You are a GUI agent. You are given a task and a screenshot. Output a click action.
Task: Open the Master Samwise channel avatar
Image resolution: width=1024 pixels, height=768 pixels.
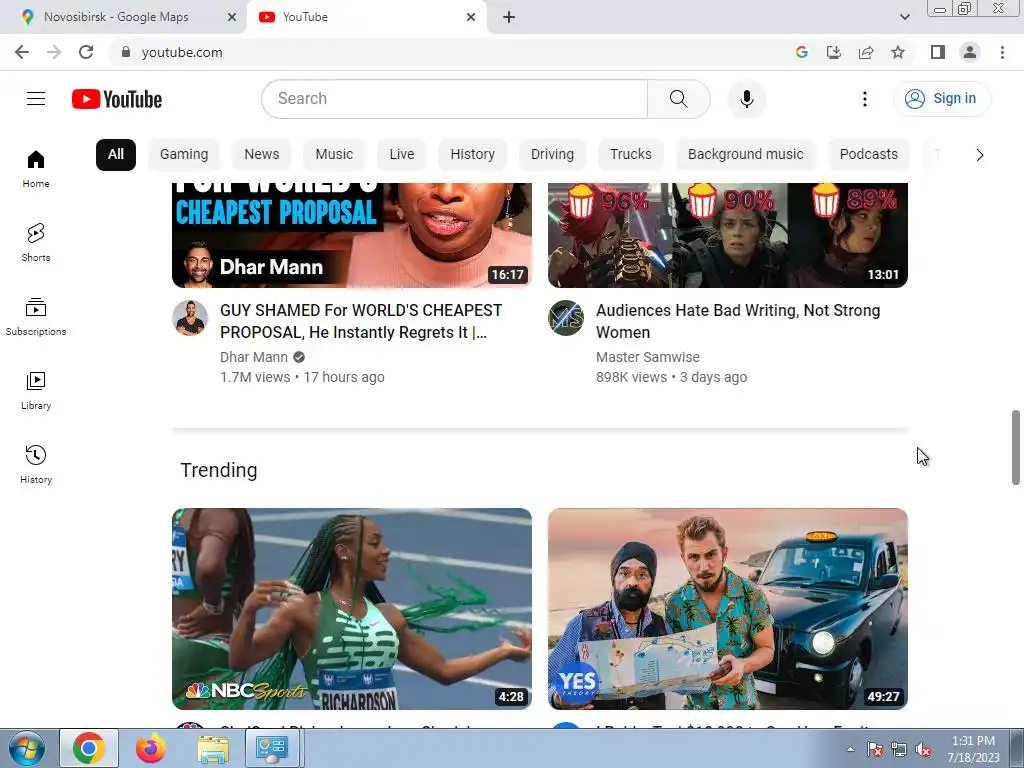point(566,318)
